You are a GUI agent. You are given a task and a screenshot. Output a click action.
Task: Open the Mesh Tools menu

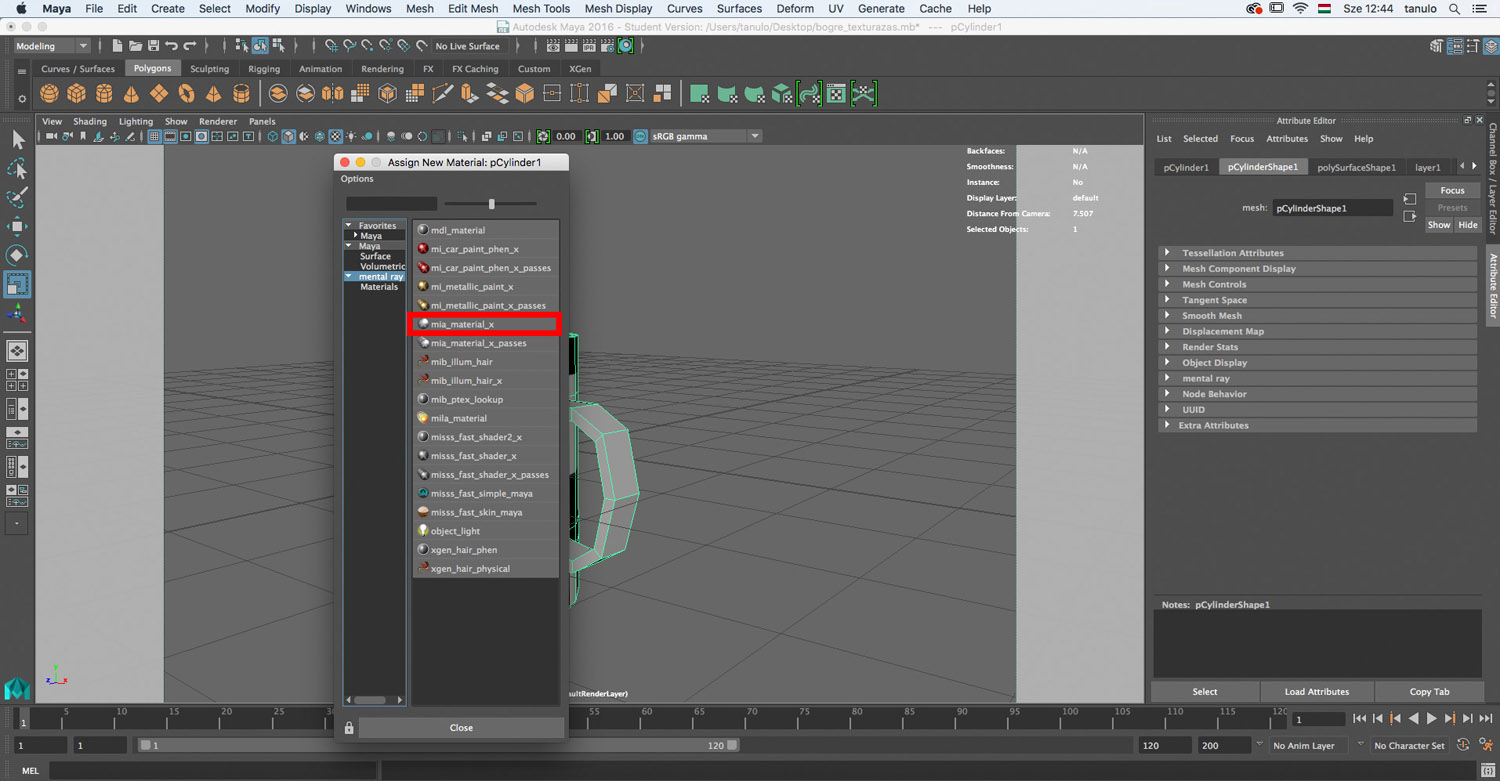click(x=540, y=8)
